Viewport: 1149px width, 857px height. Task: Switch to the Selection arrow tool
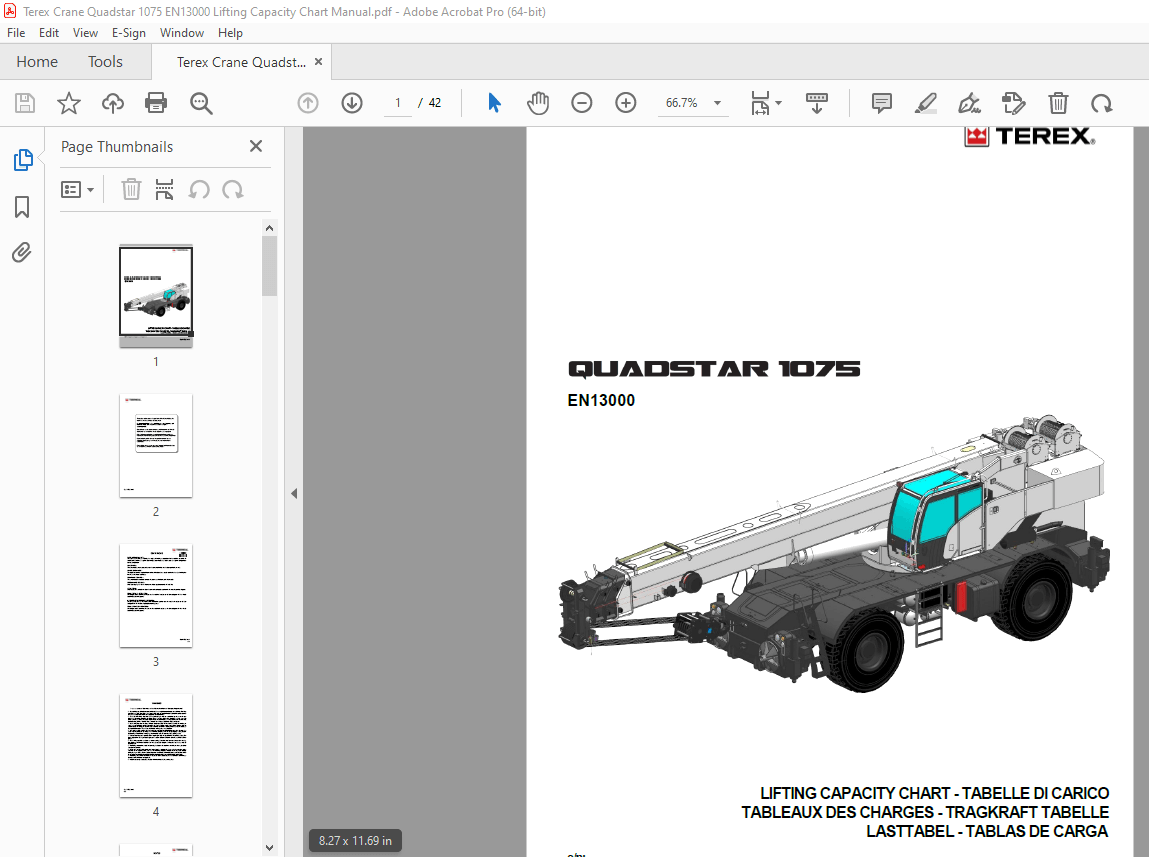pos(493,102)
